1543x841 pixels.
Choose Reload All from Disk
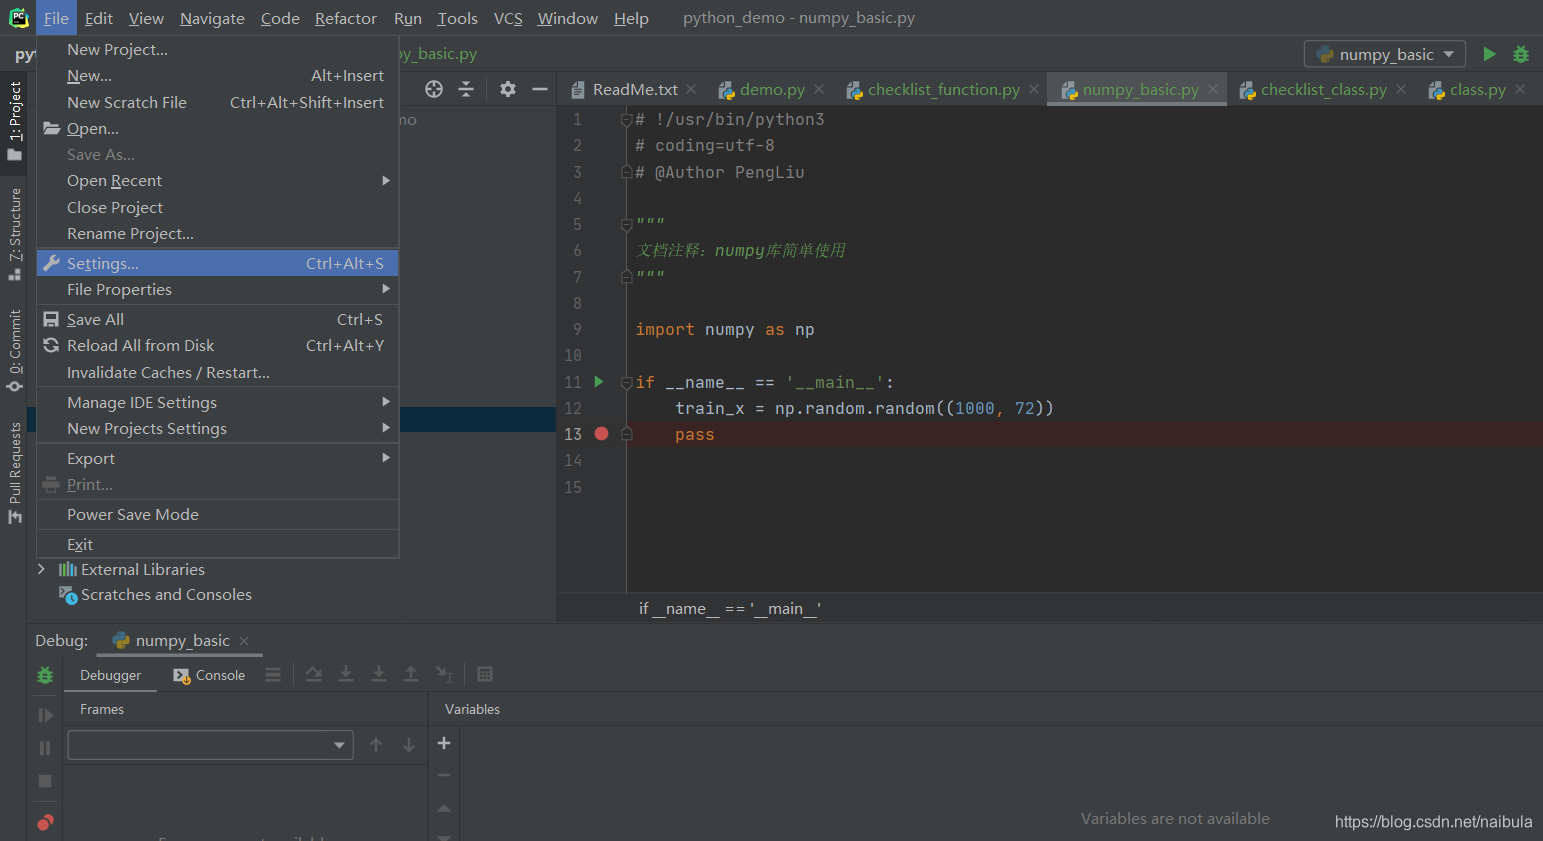218,345
